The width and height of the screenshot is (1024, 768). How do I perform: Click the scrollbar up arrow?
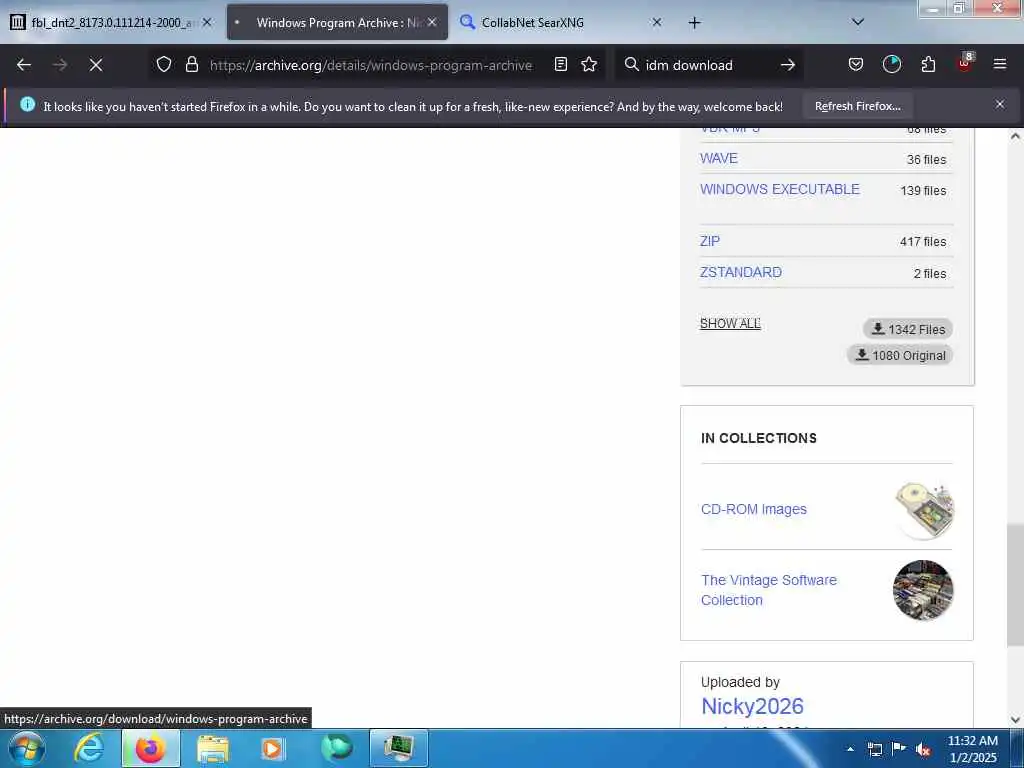tap(1015, 136)
